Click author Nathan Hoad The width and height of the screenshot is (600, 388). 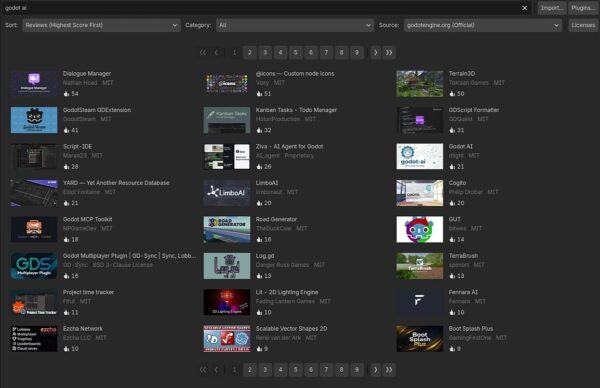pos(80,83)
